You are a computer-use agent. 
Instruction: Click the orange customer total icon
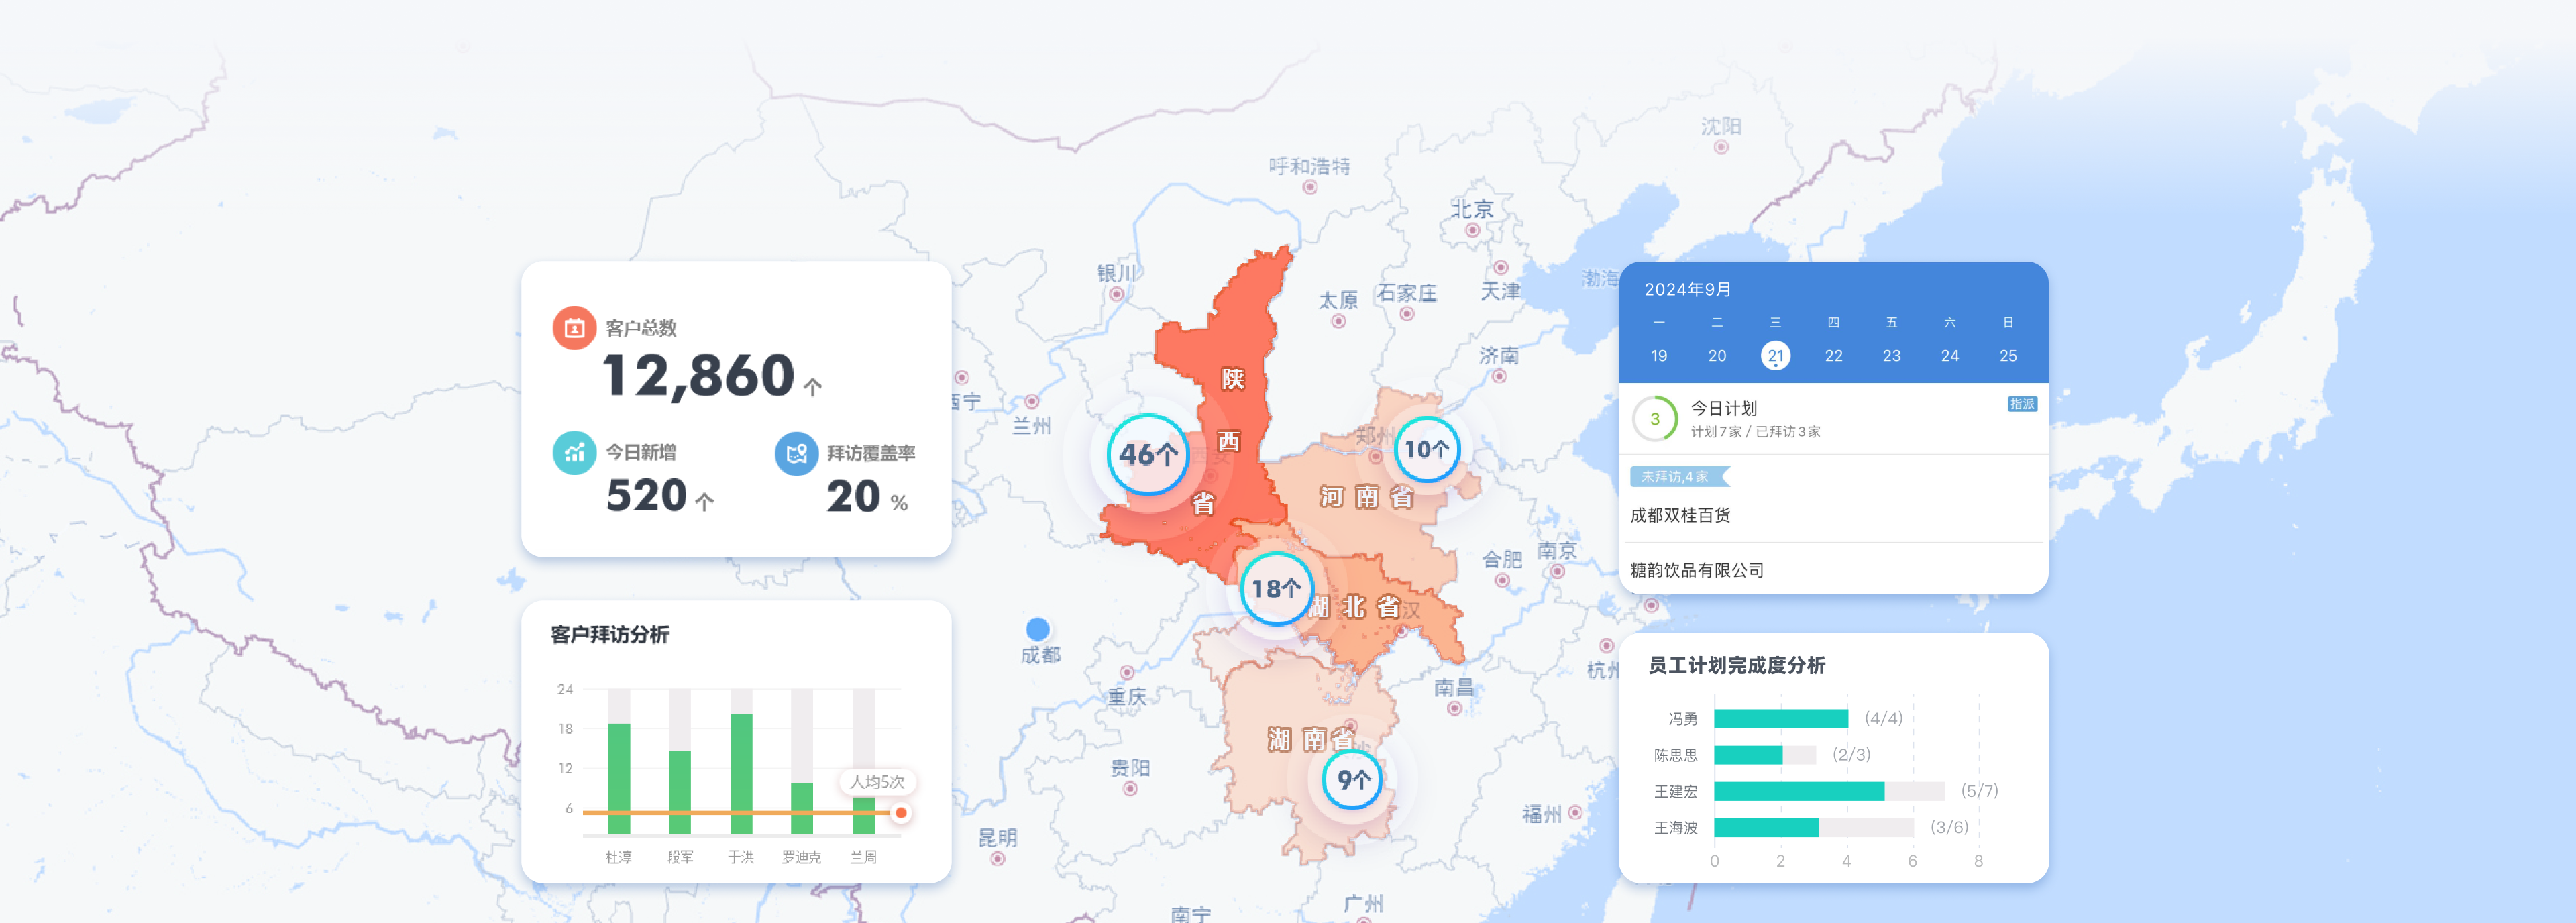tap(574, 328)
